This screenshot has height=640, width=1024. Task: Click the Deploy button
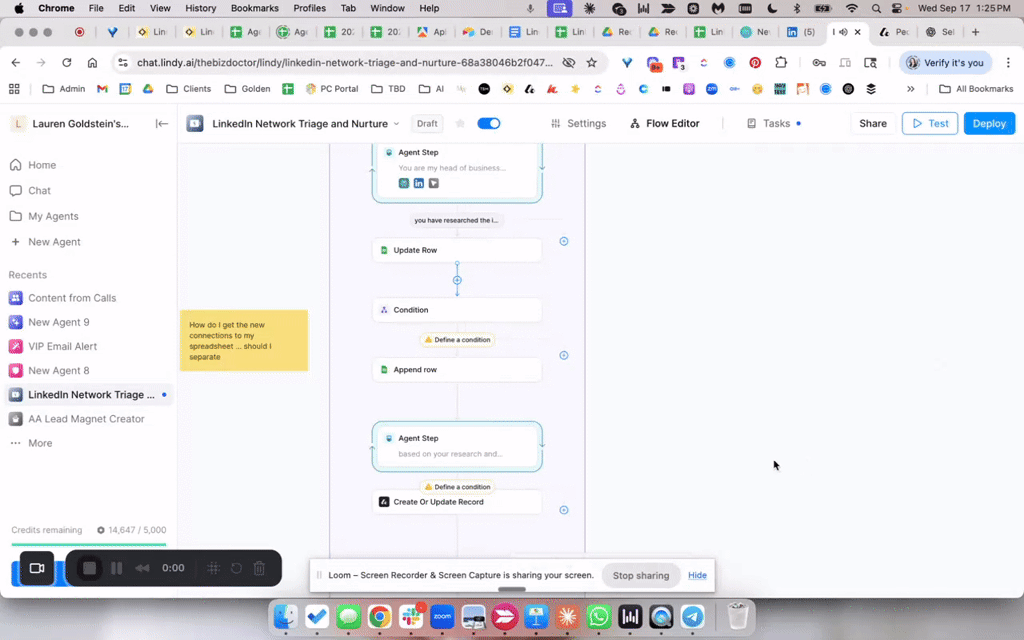988,124
